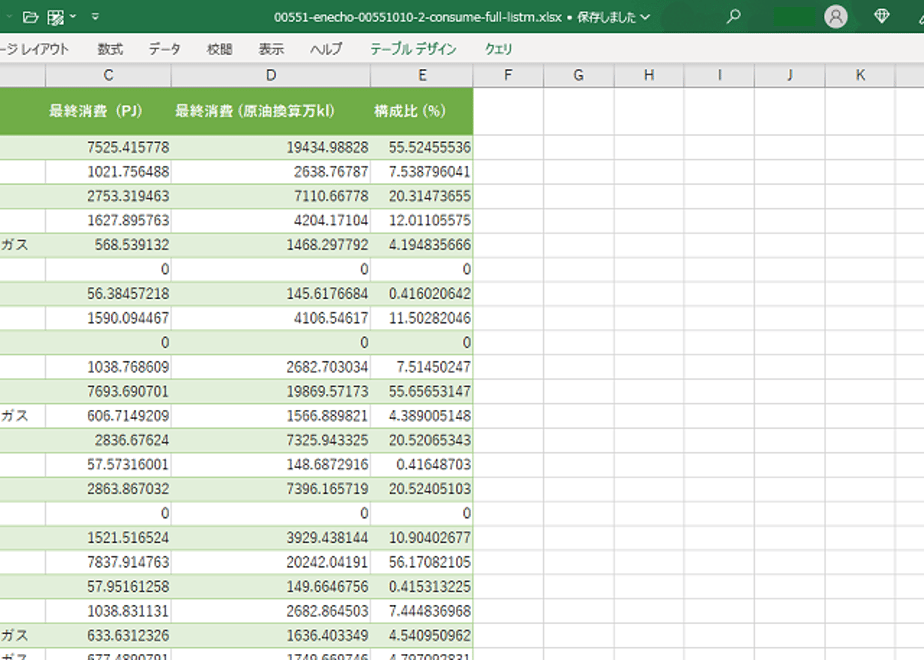Select cell with value 633.6312326
924x660 pixels.
point(108,636)
